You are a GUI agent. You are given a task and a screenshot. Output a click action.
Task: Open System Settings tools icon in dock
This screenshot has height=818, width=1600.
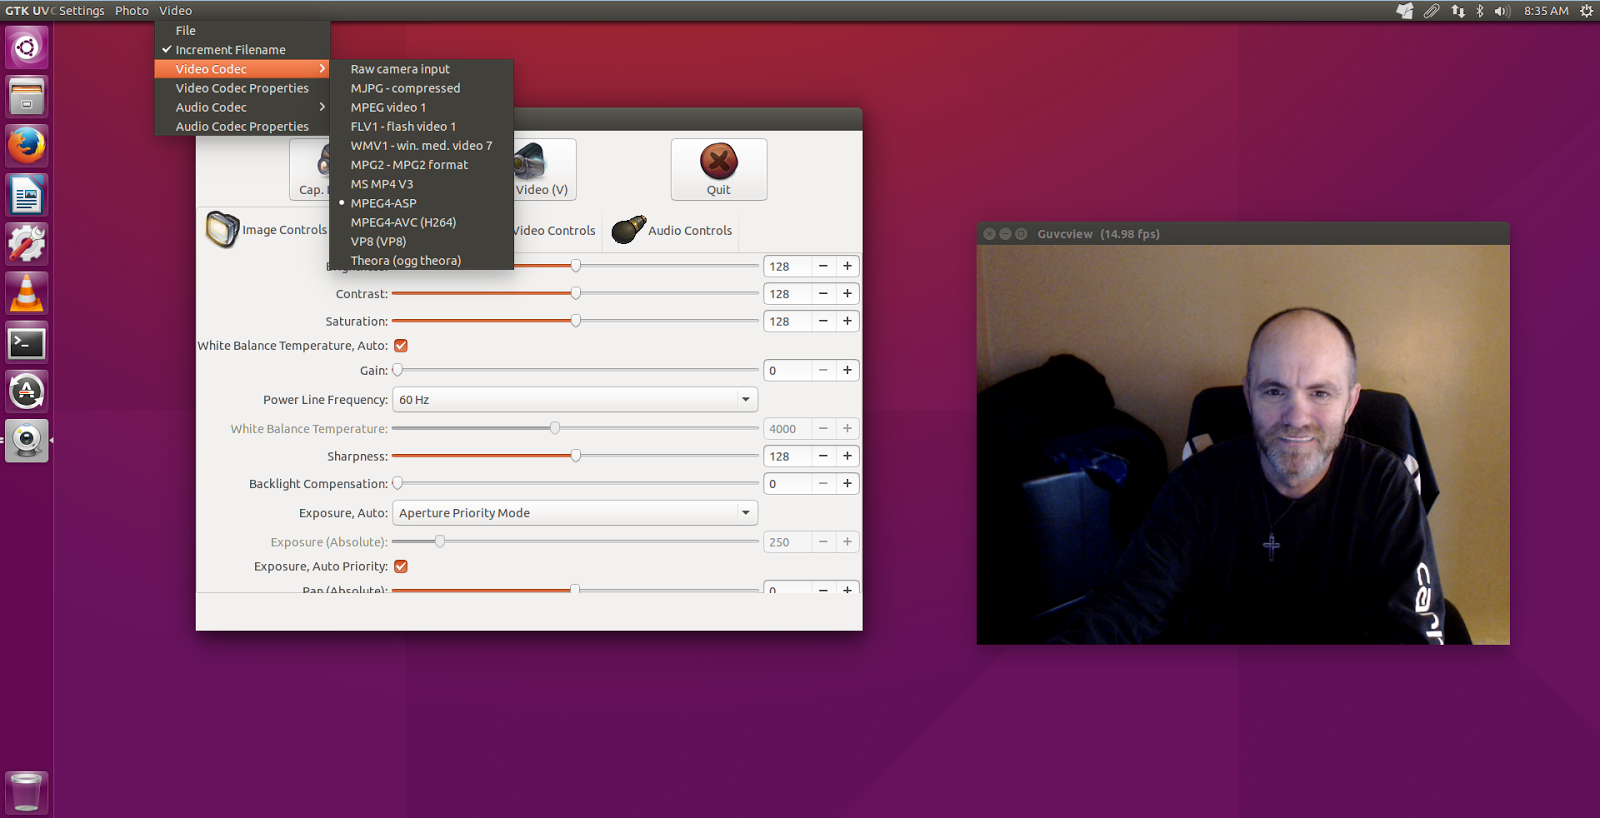[27, 244]
